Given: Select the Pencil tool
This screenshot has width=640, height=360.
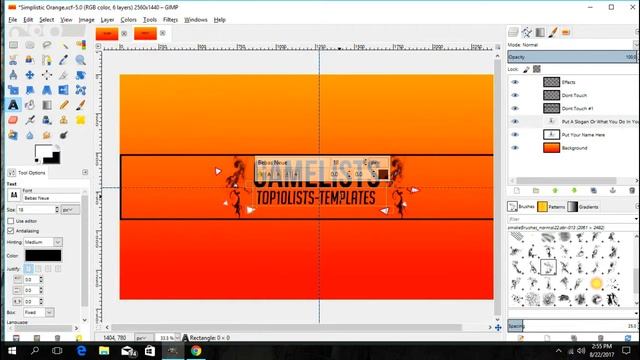Looking at the screenshot, I should pos(64,105).
